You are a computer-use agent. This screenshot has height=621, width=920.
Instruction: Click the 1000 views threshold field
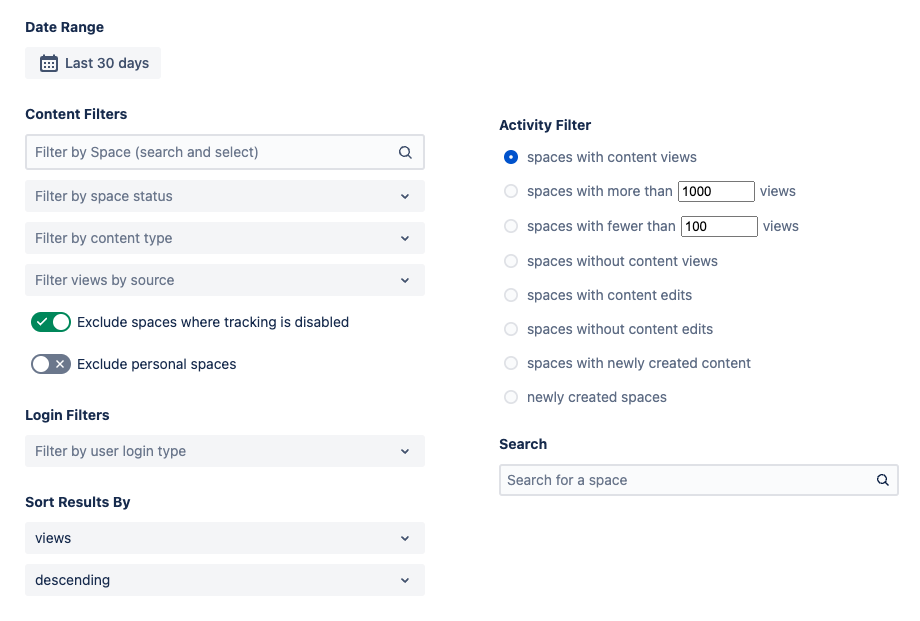[x=716, y=191]
